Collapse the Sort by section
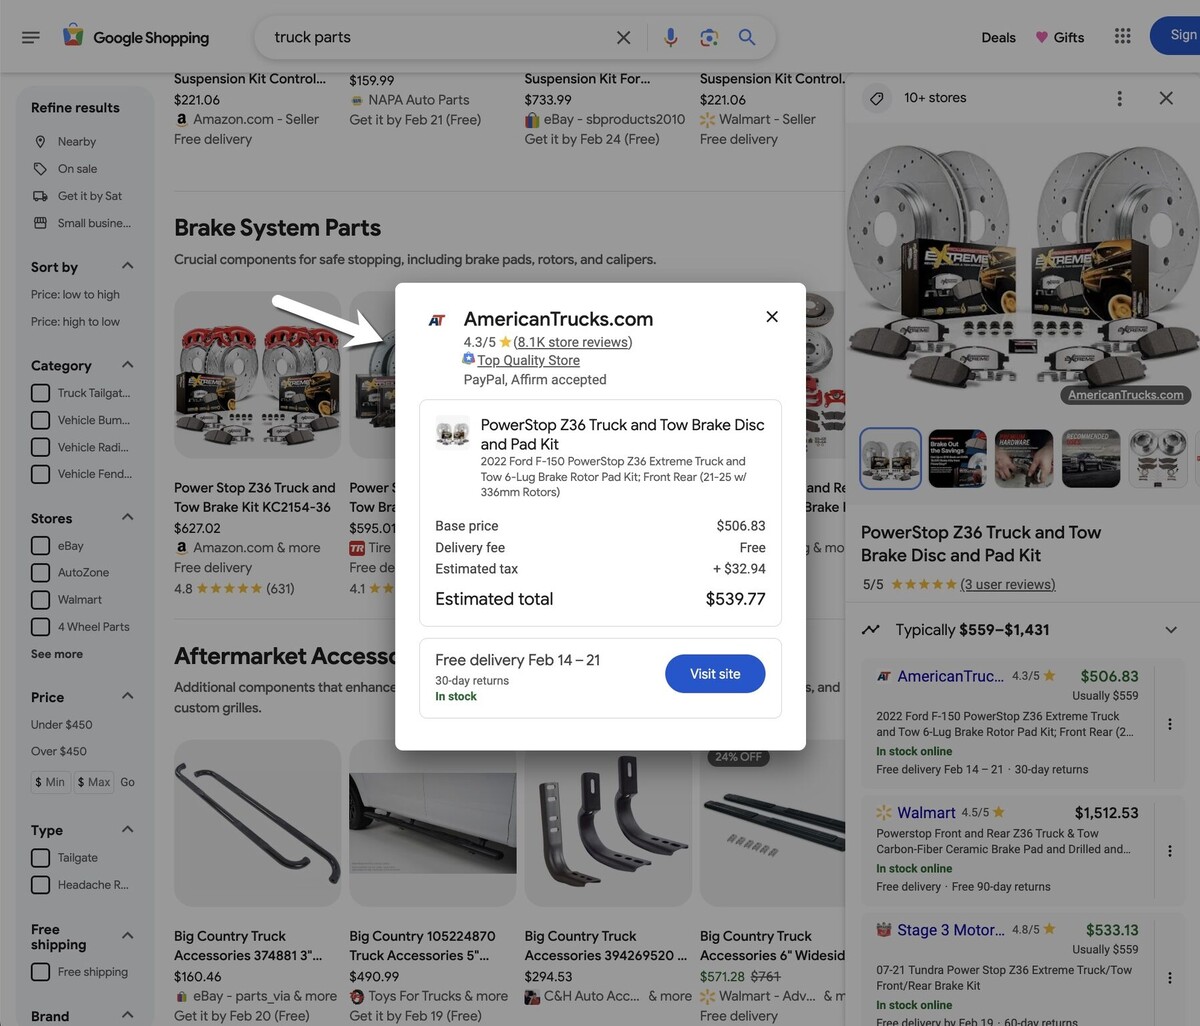Viewport: 1200px width, 1026px height. click(127, 266)
